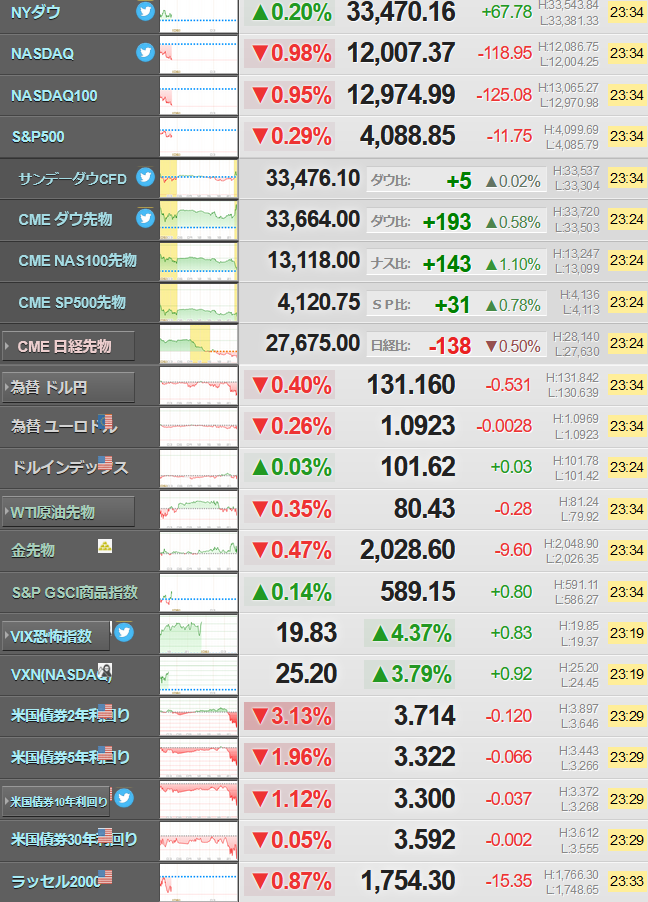This screenshot has height=902, width=648.
Task: Open the CME SP500先物 link
Action: 72,302
